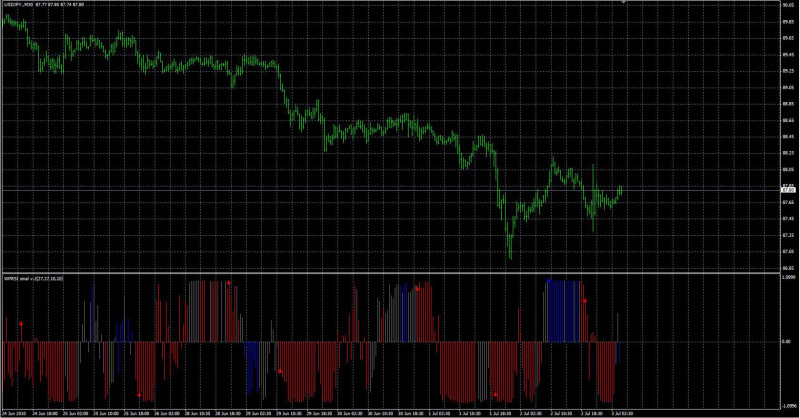The width and height of the screenshot is (800, 418).
Task: Click the red signal dot near the first blue-topped peak
Action: coord(416,288)
